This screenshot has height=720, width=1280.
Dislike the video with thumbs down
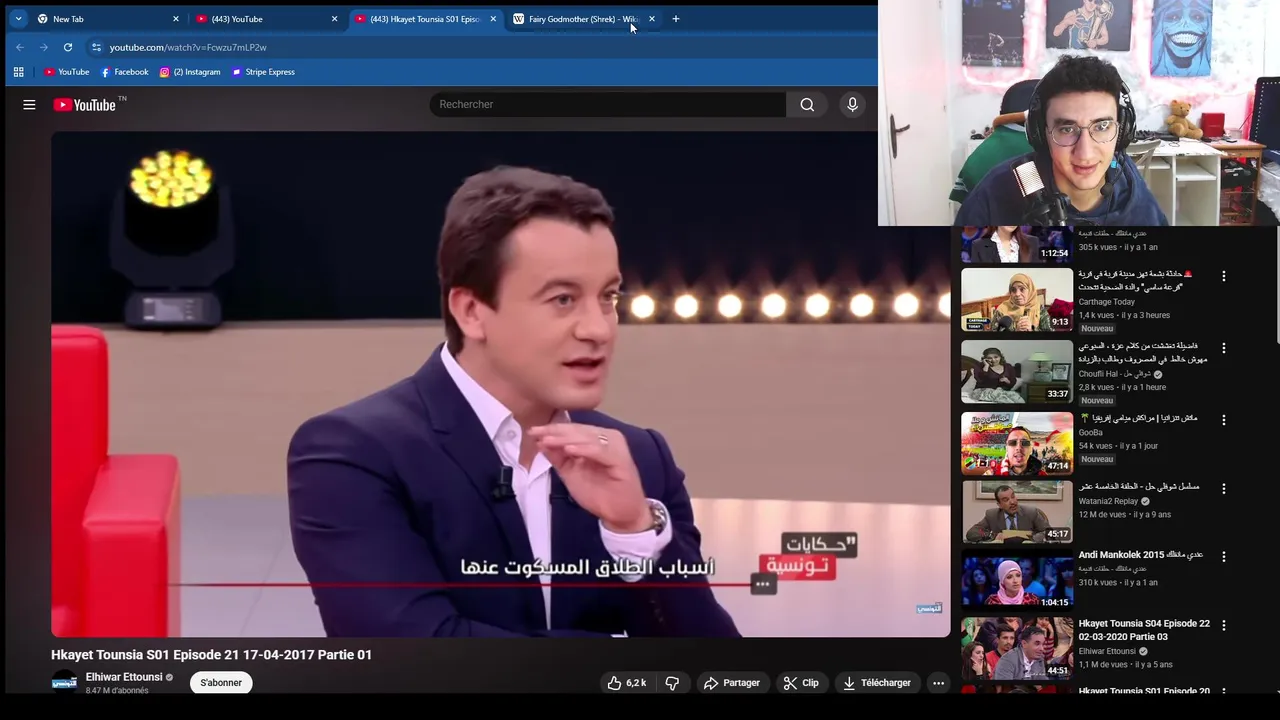coord(672,683)
